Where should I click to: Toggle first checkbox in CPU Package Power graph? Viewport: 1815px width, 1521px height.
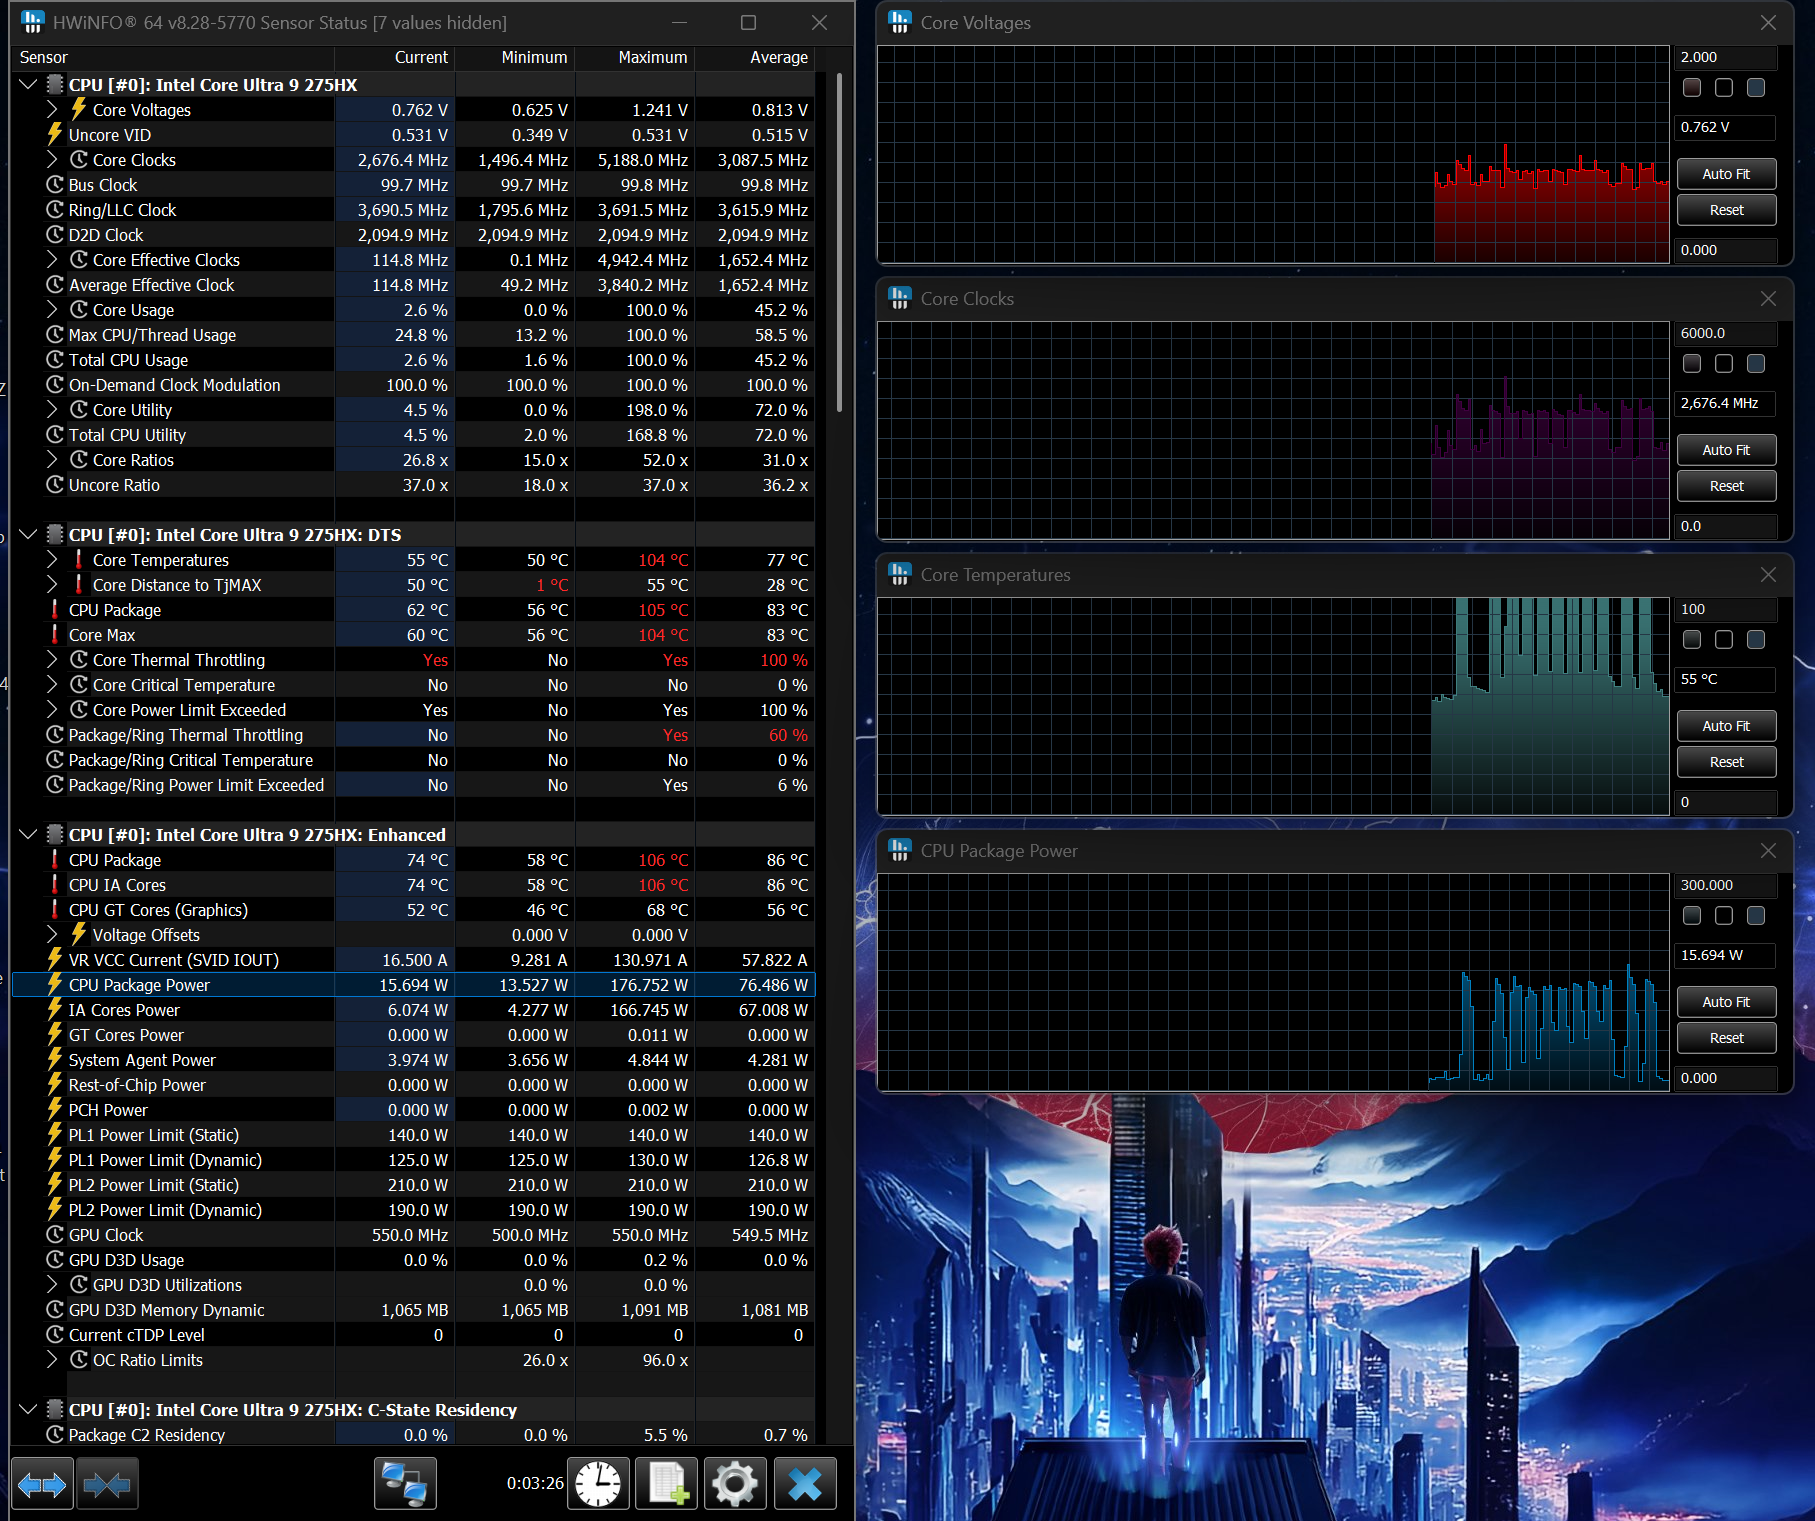click(1692, 916)
